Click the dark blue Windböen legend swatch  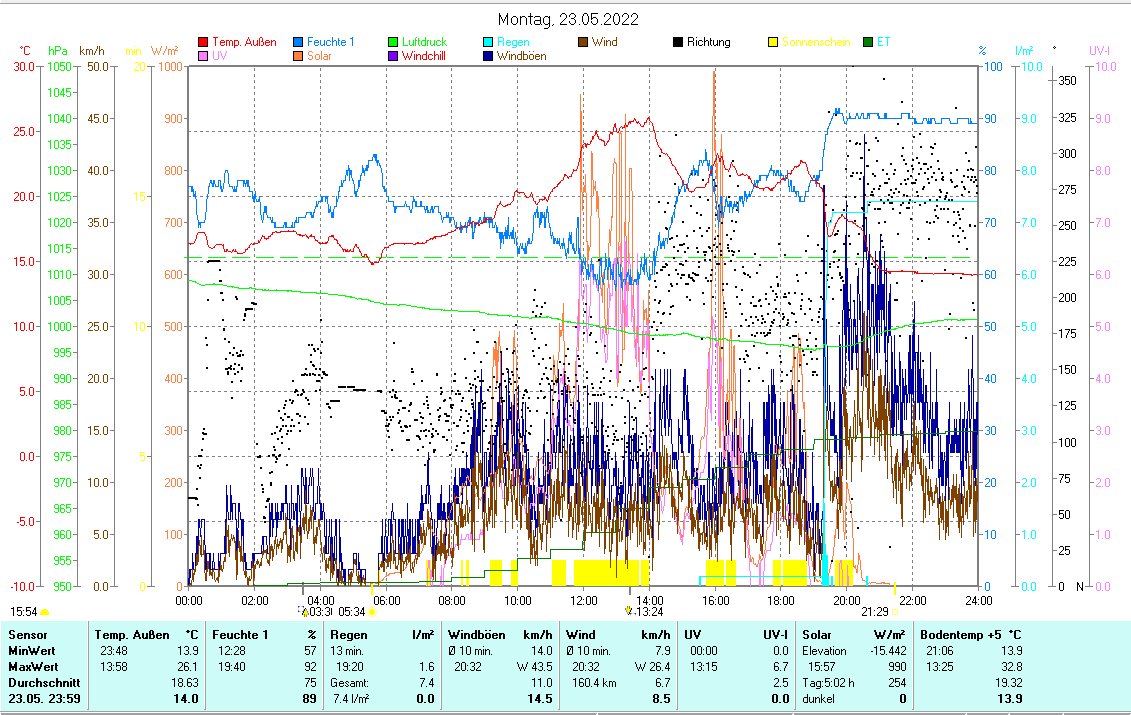click(487, 56)
